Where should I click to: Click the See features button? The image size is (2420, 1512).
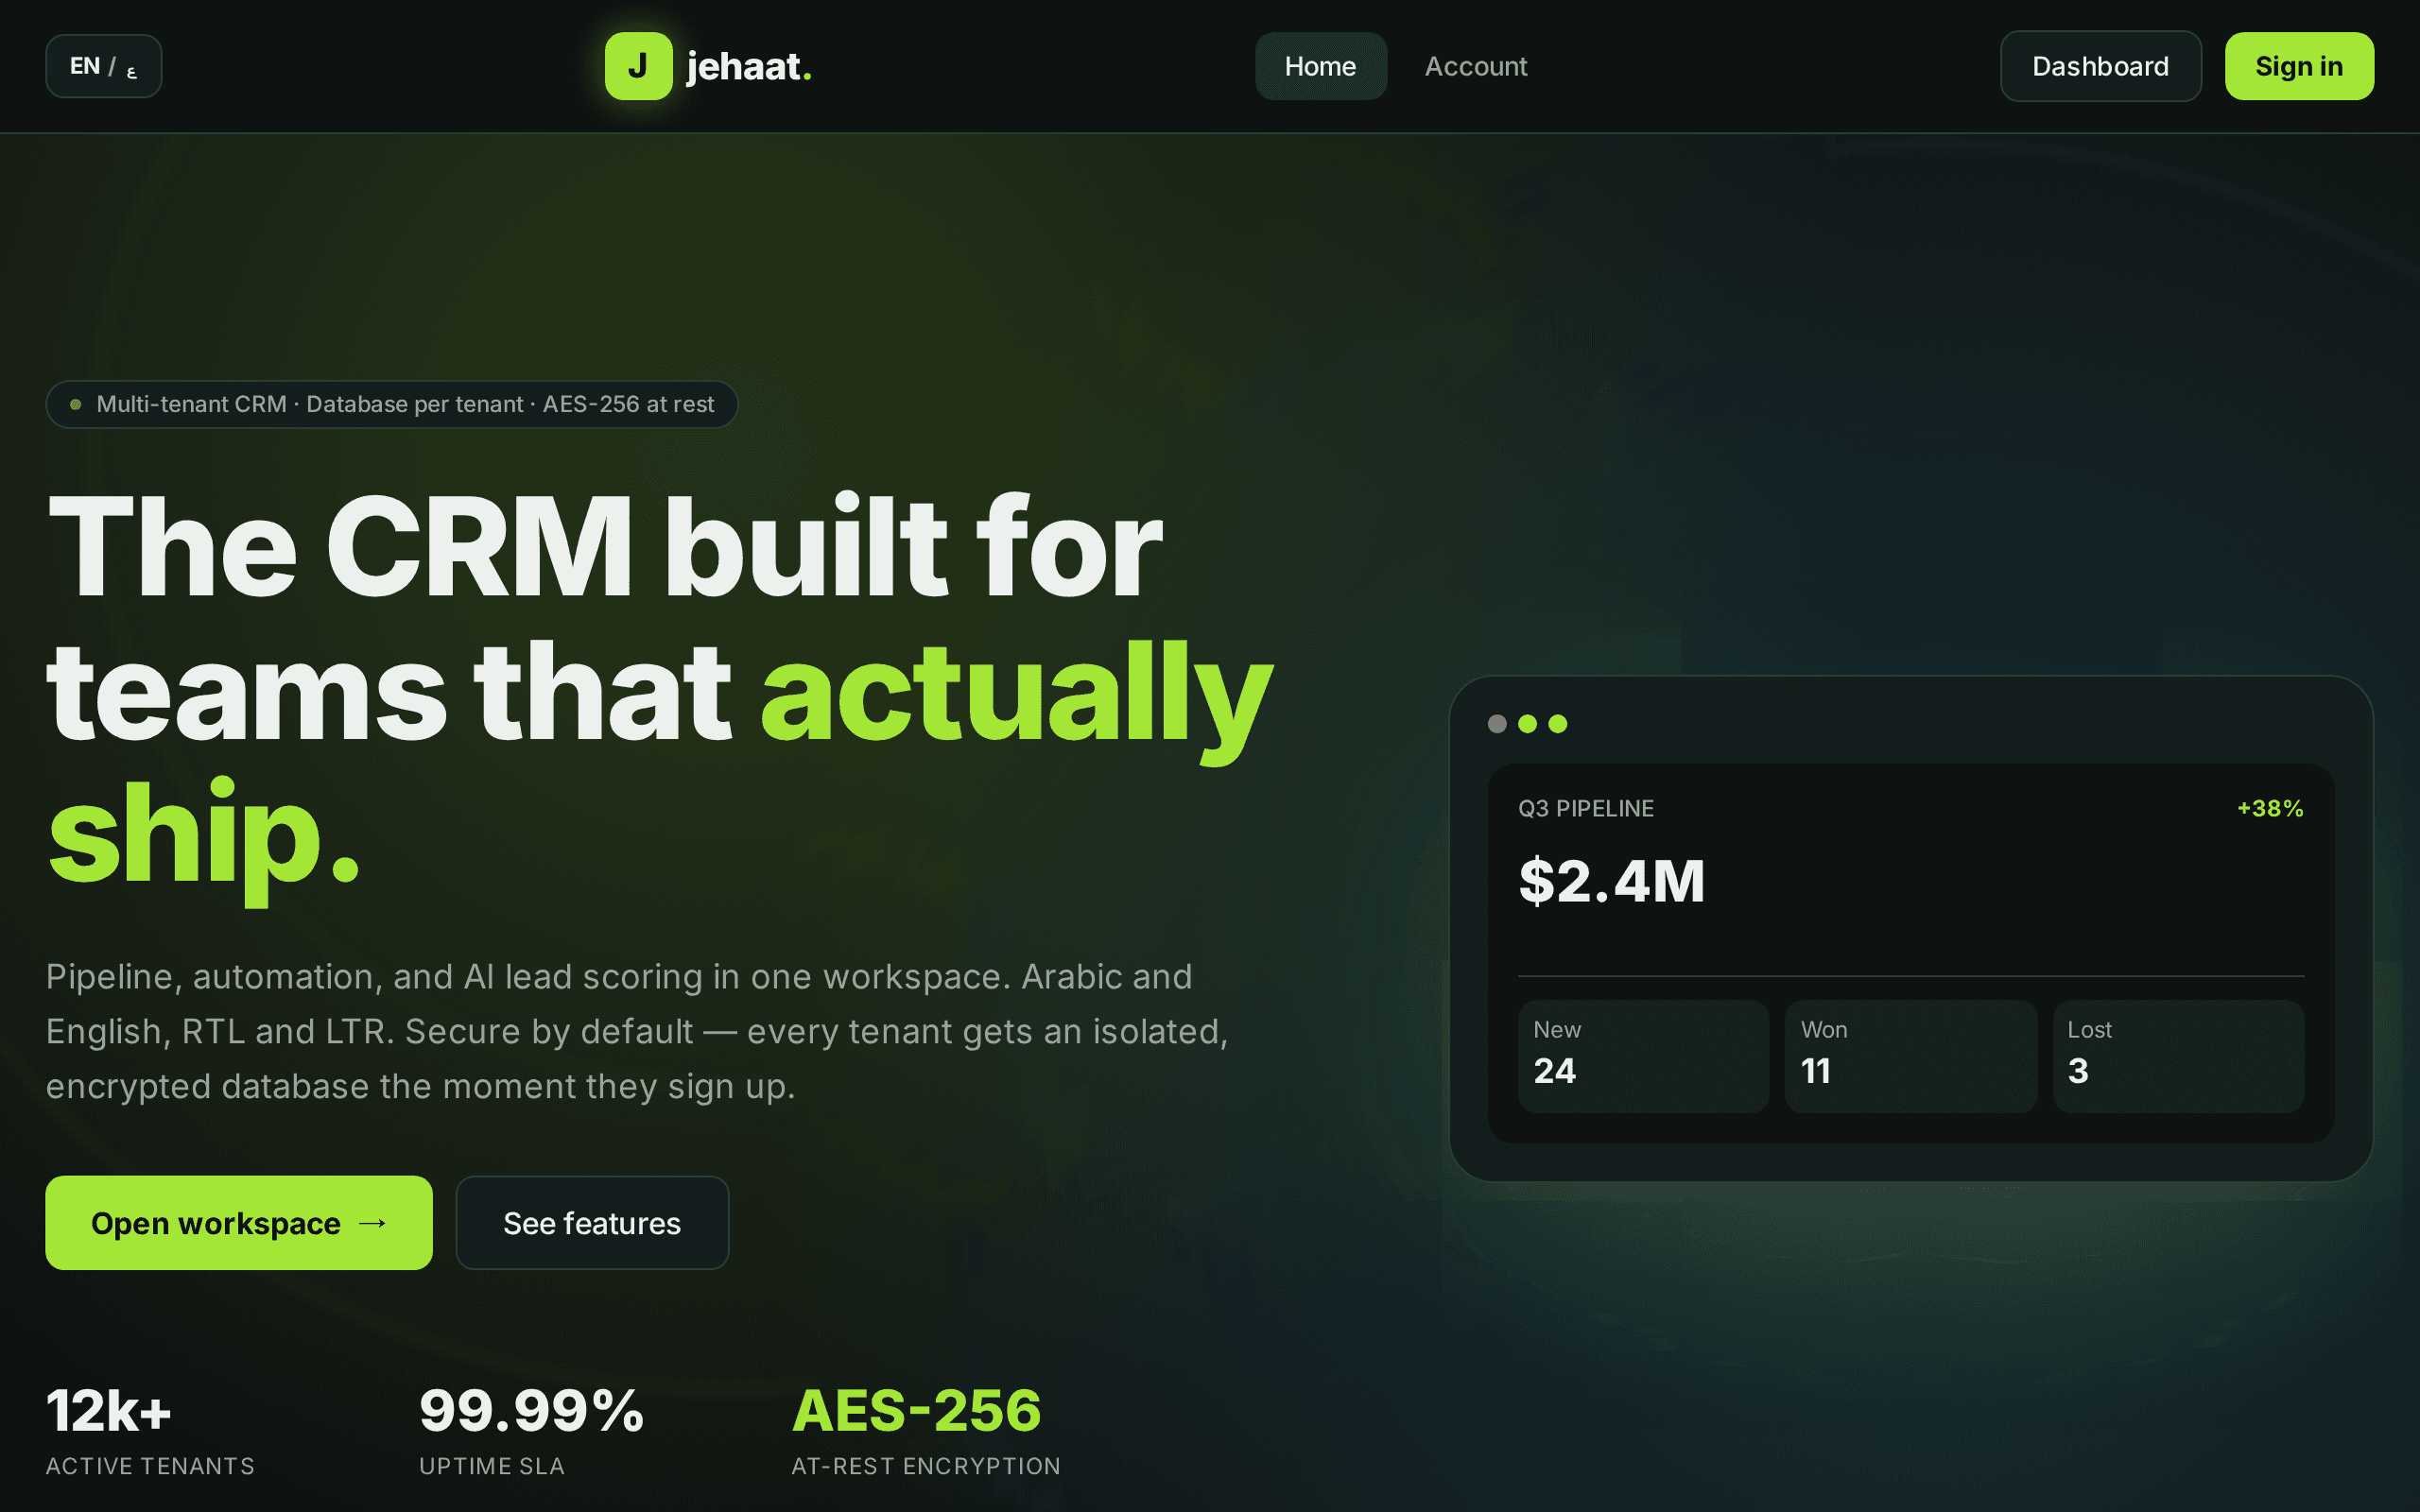pyautogui.click(x=592, y=1222)
